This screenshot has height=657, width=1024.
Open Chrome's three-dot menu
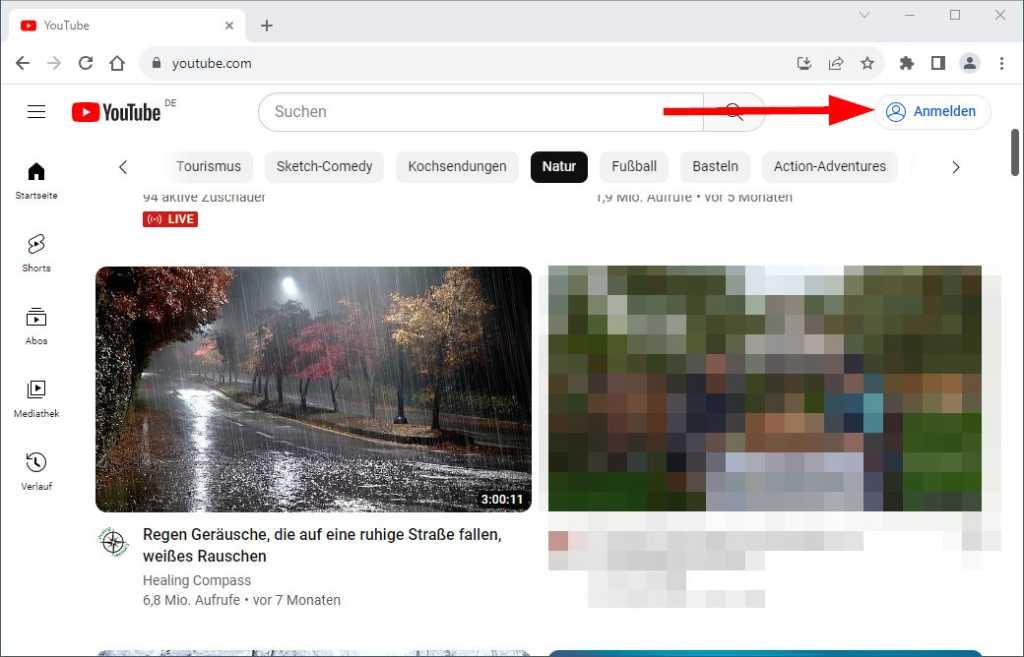pos(1002,62)
